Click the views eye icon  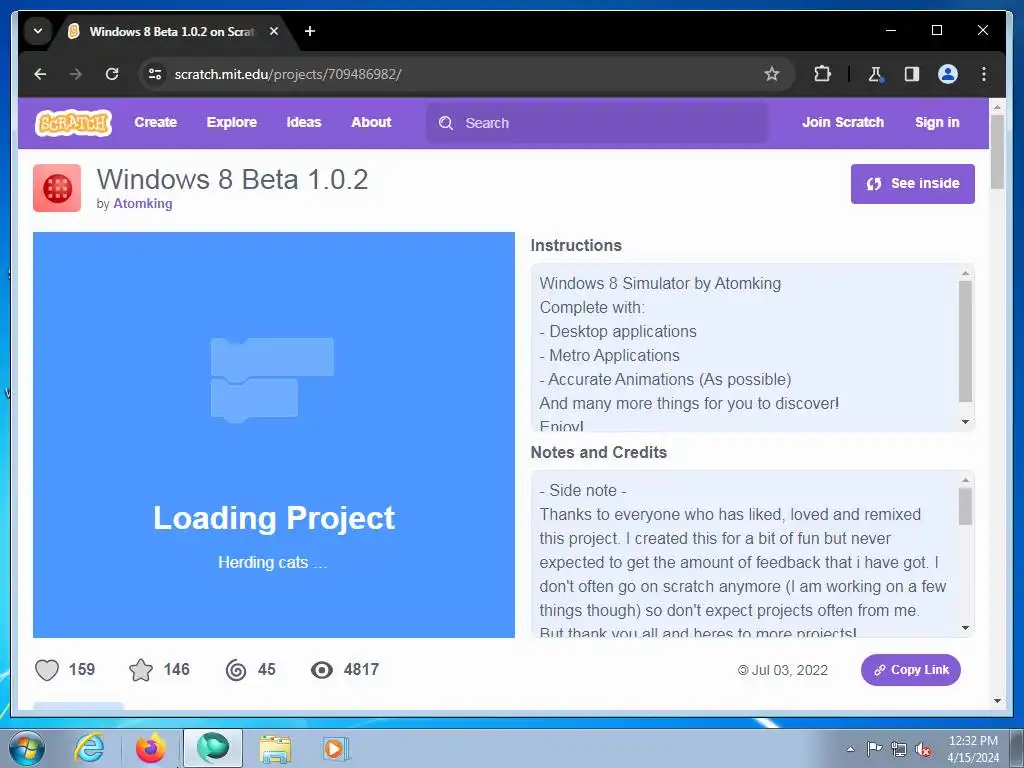pos(322,670)
